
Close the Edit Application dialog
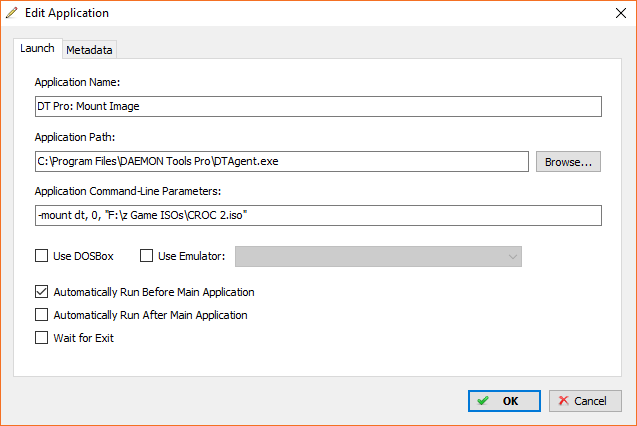620,13
